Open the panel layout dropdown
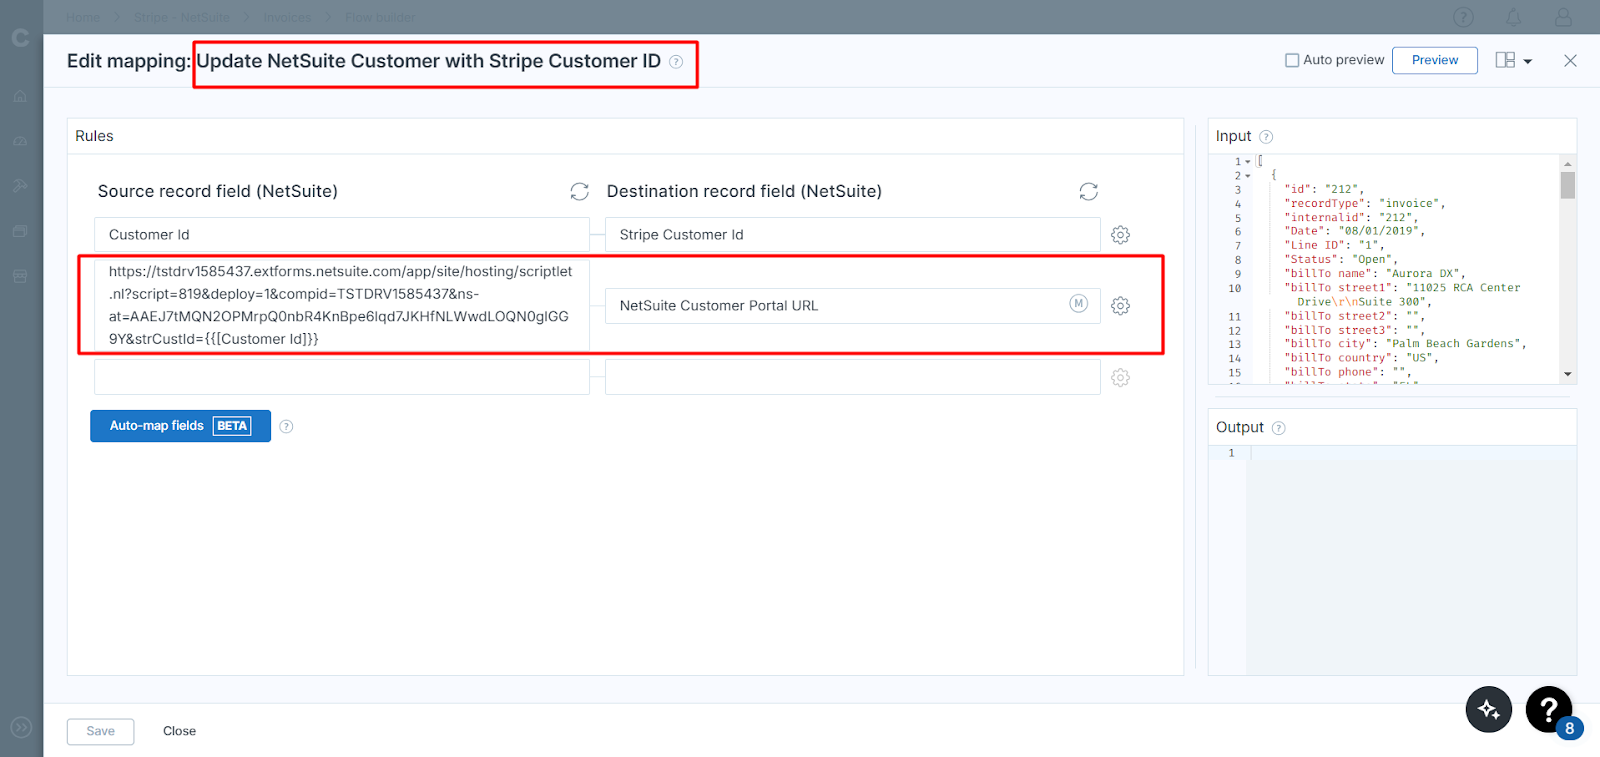 click(x=1513, y=60)
